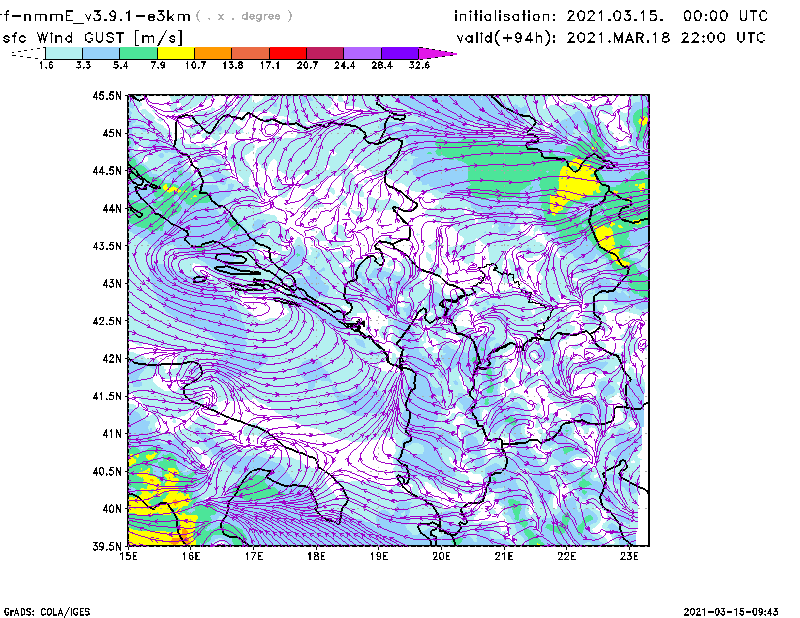The image size is (800, 618).
Task: Click the legend value 24.4
Action: (344, 65)
